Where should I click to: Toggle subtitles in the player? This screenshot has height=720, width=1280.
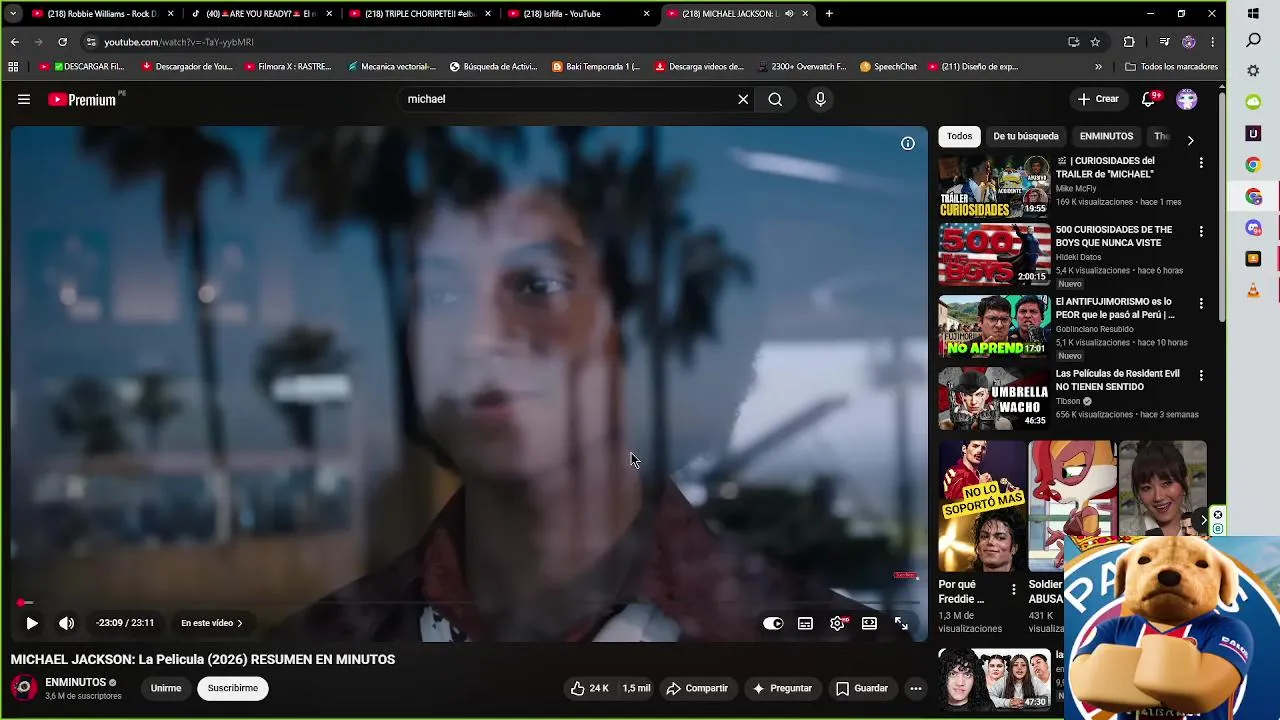[x=805, y=623]
